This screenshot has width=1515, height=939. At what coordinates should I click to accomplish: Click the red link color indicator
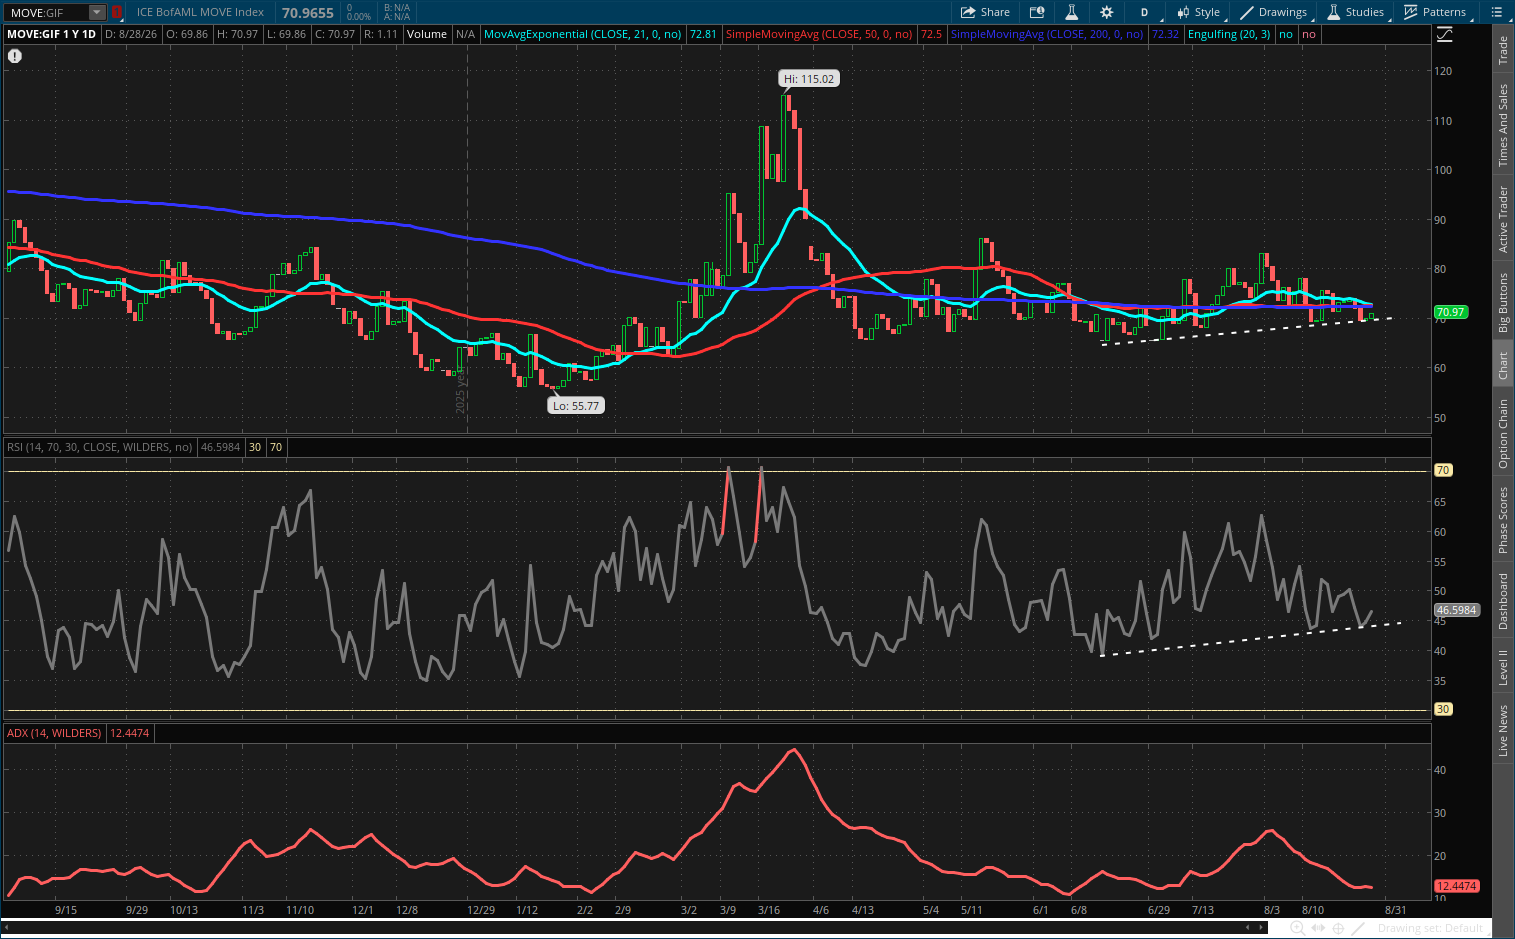pyautogui.click(x=117, y=12)
